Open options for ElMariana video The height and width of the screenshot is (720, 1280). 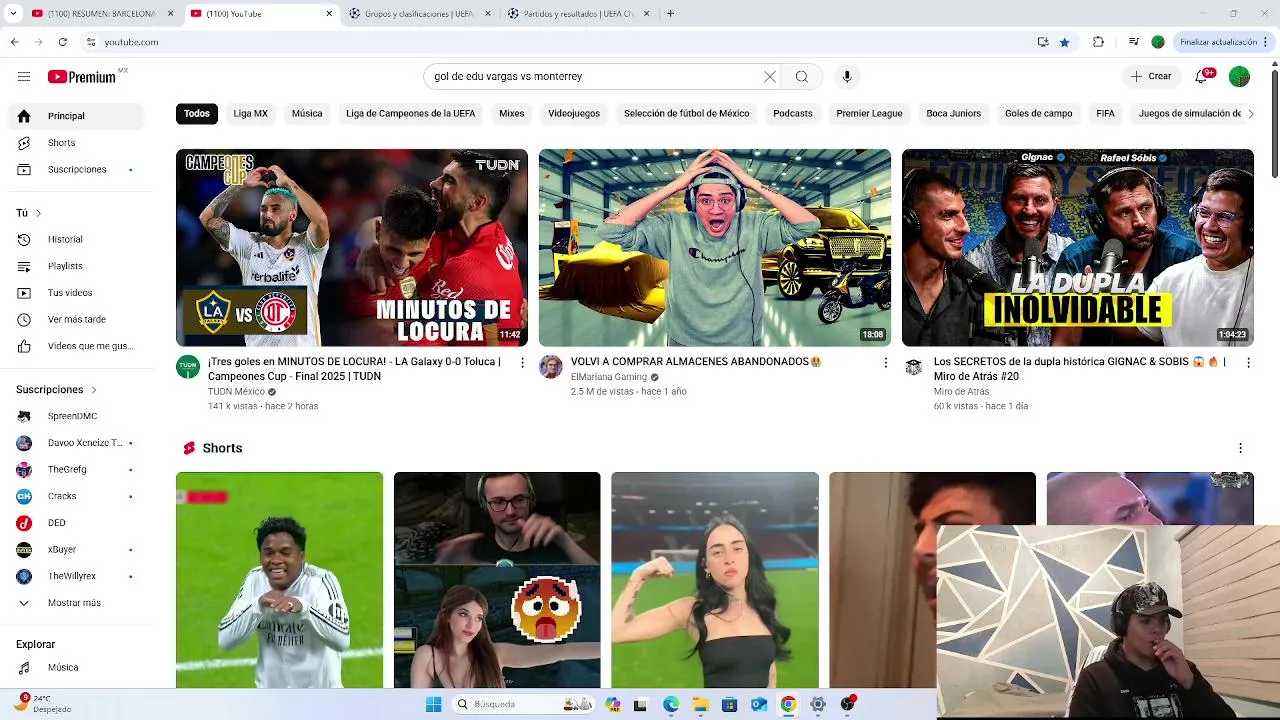[x=885, y=363]
